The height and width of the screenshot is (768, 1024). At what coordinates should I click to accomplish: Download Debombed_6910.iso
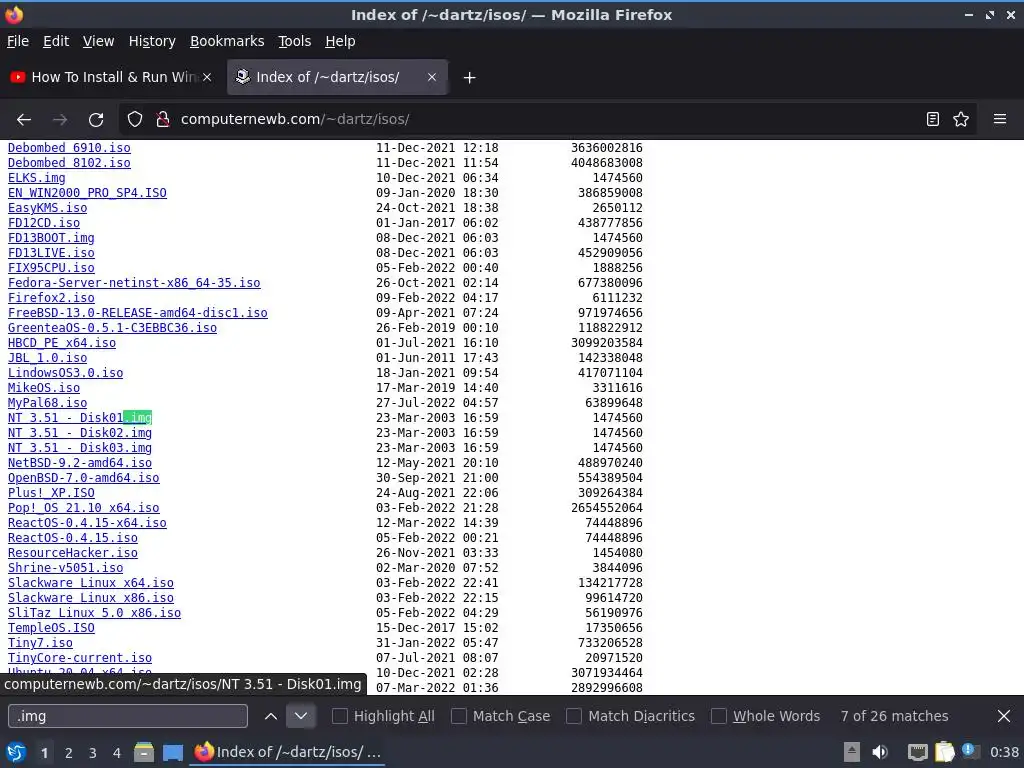[69, 148]
